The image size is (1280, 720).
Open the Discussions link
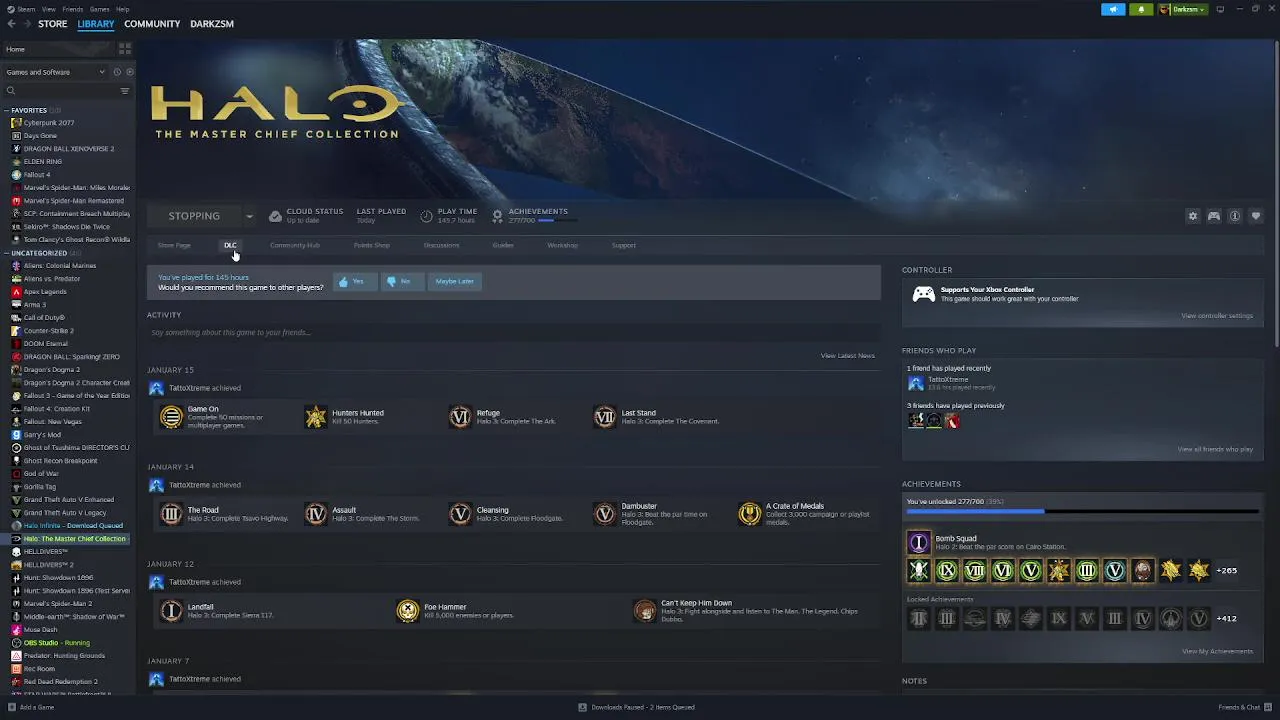pyautogui.click(x=441, y=245)
